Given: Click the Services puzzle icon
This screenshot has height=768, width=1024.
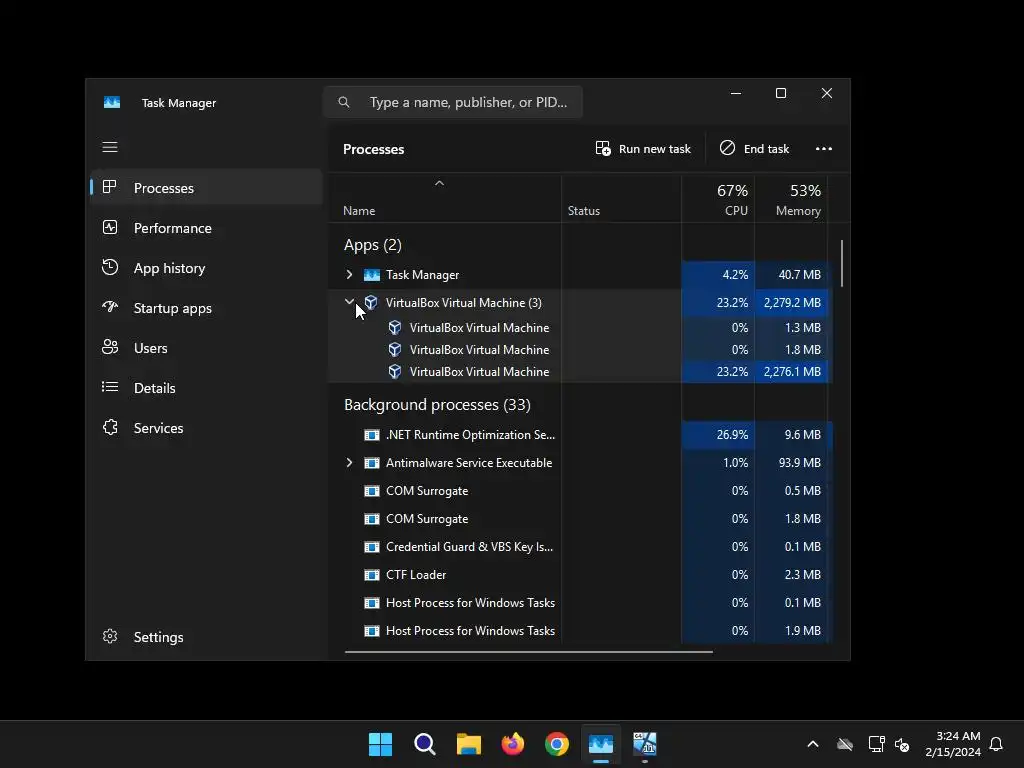Looking at the screenshot, I should 110,427.
